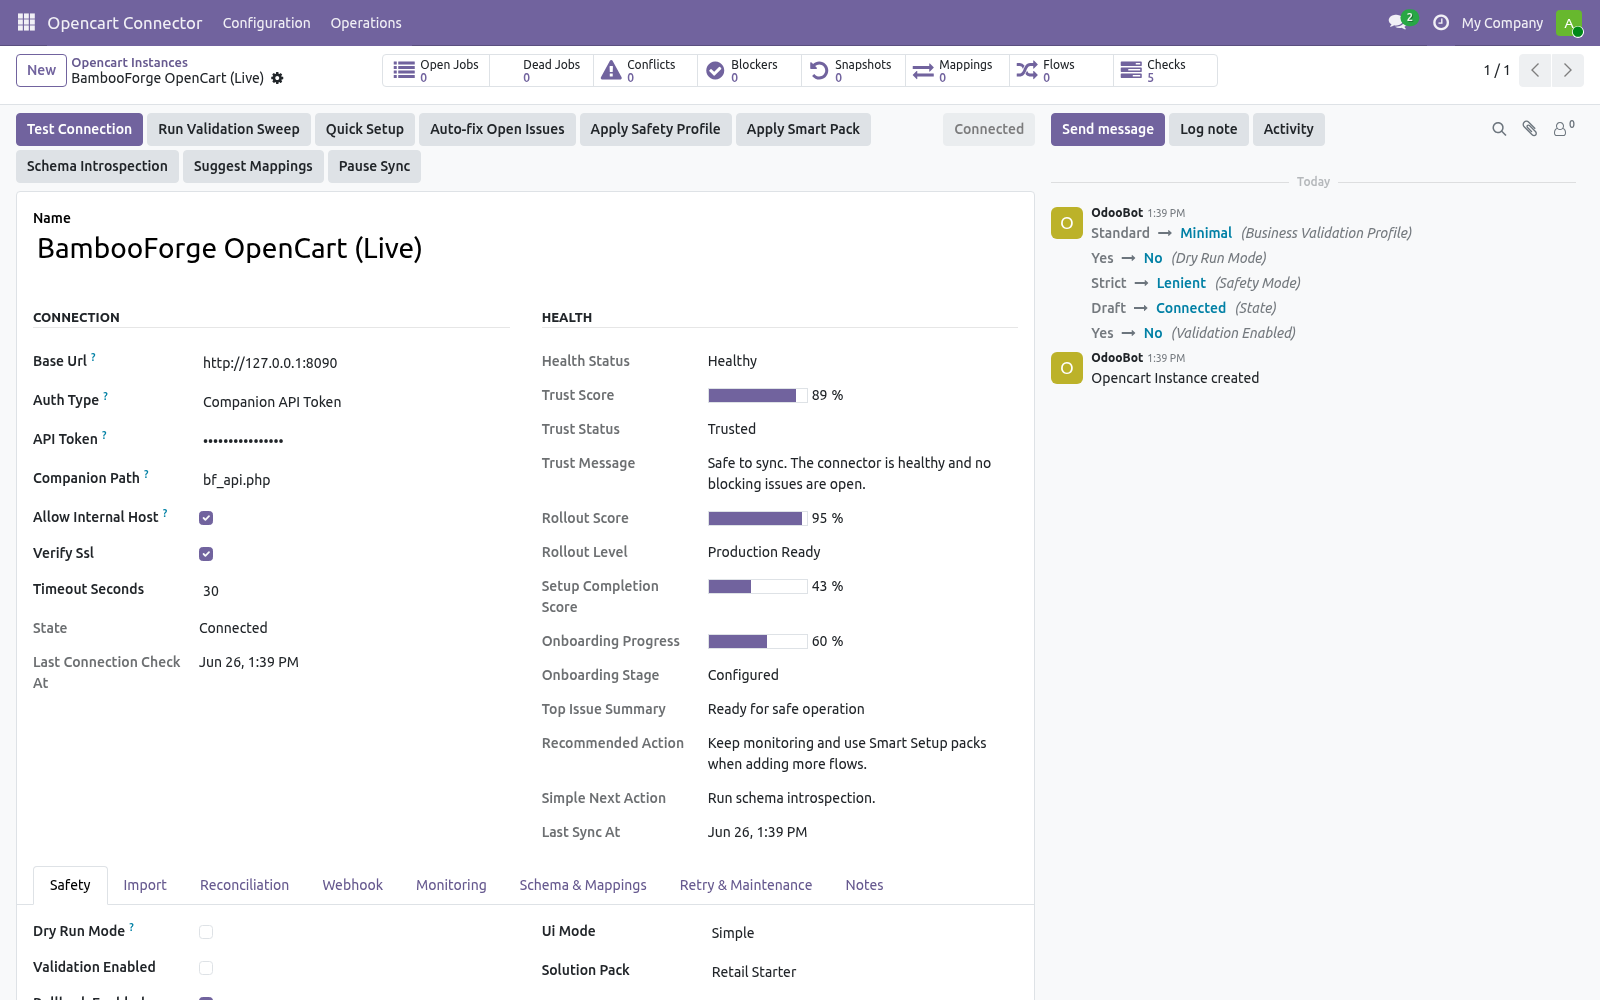Edit the instance Name field

point(525,249)
